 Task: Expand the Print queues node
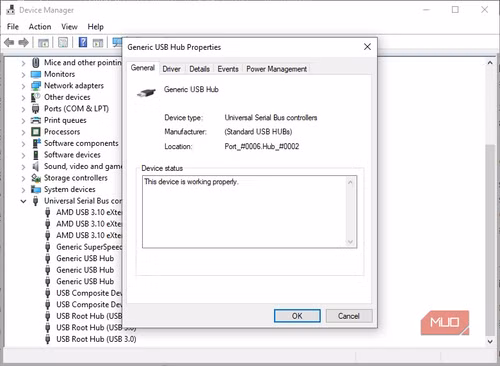click(23, 121)
